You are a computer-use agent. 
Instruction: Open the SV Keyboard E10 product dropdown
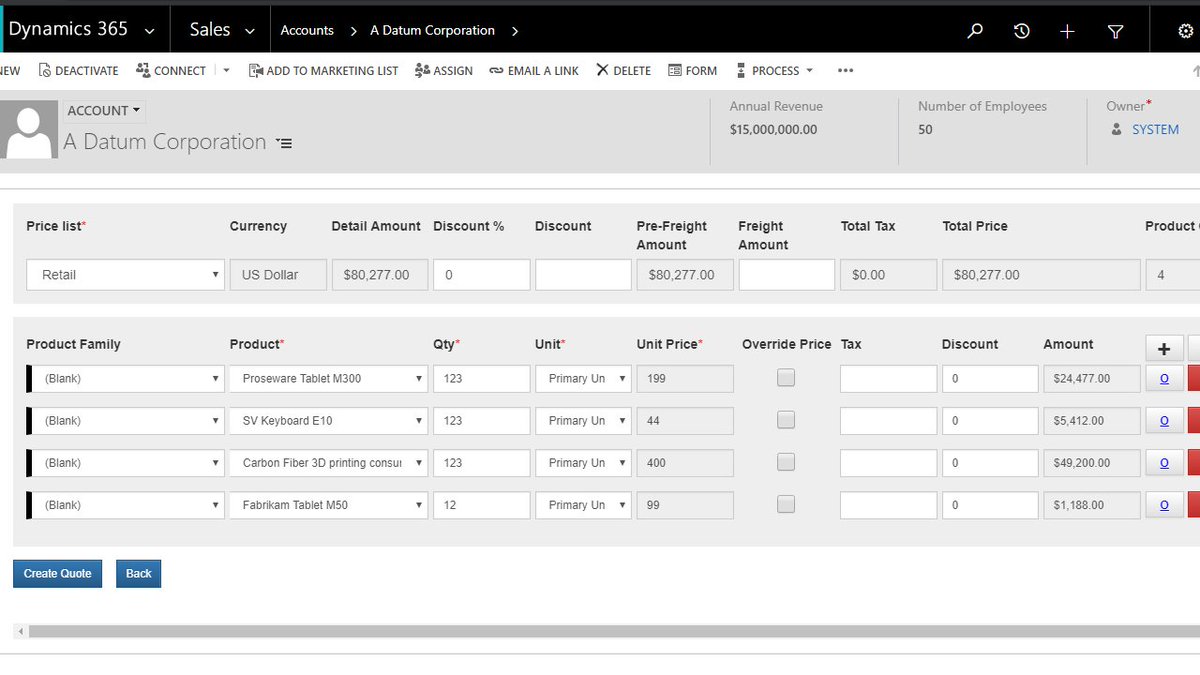click(x=329, y=421)
